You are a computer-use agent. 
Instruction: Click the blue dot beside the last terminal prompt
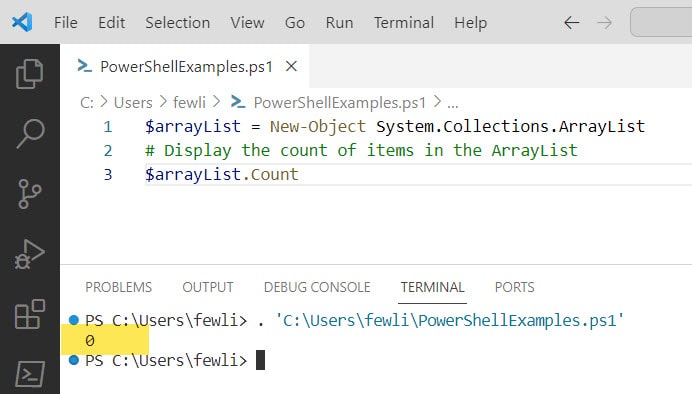(x=74, y=360)
